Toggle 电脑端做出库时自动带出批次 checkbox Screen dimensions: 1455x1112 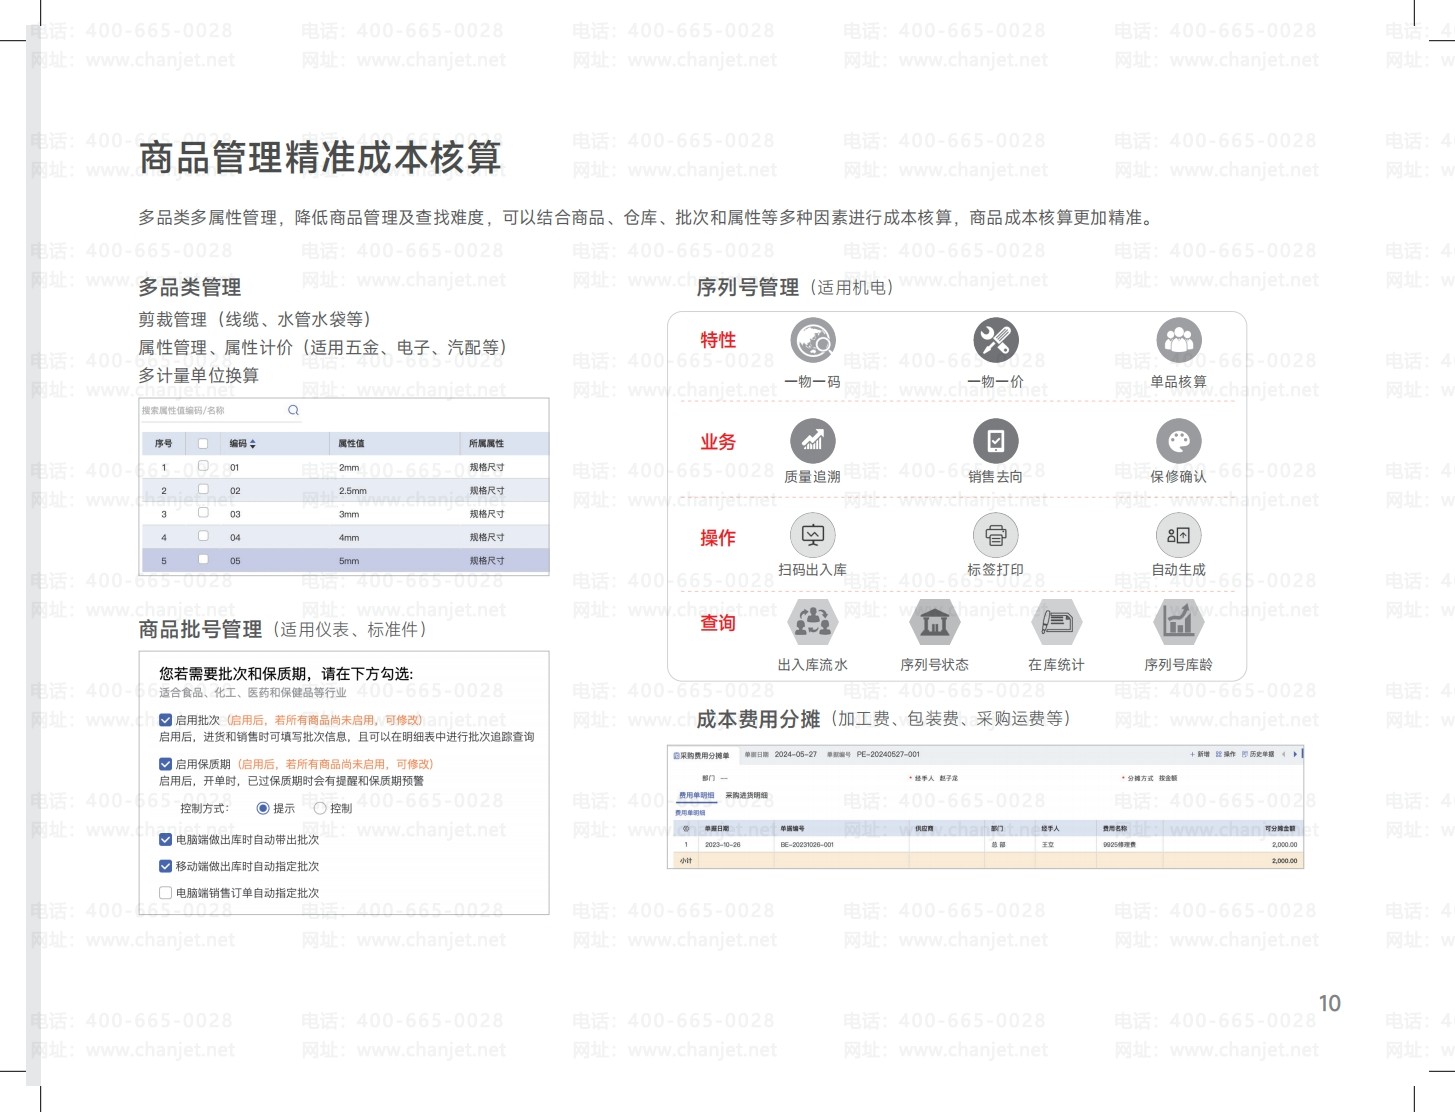pos(166,840)
